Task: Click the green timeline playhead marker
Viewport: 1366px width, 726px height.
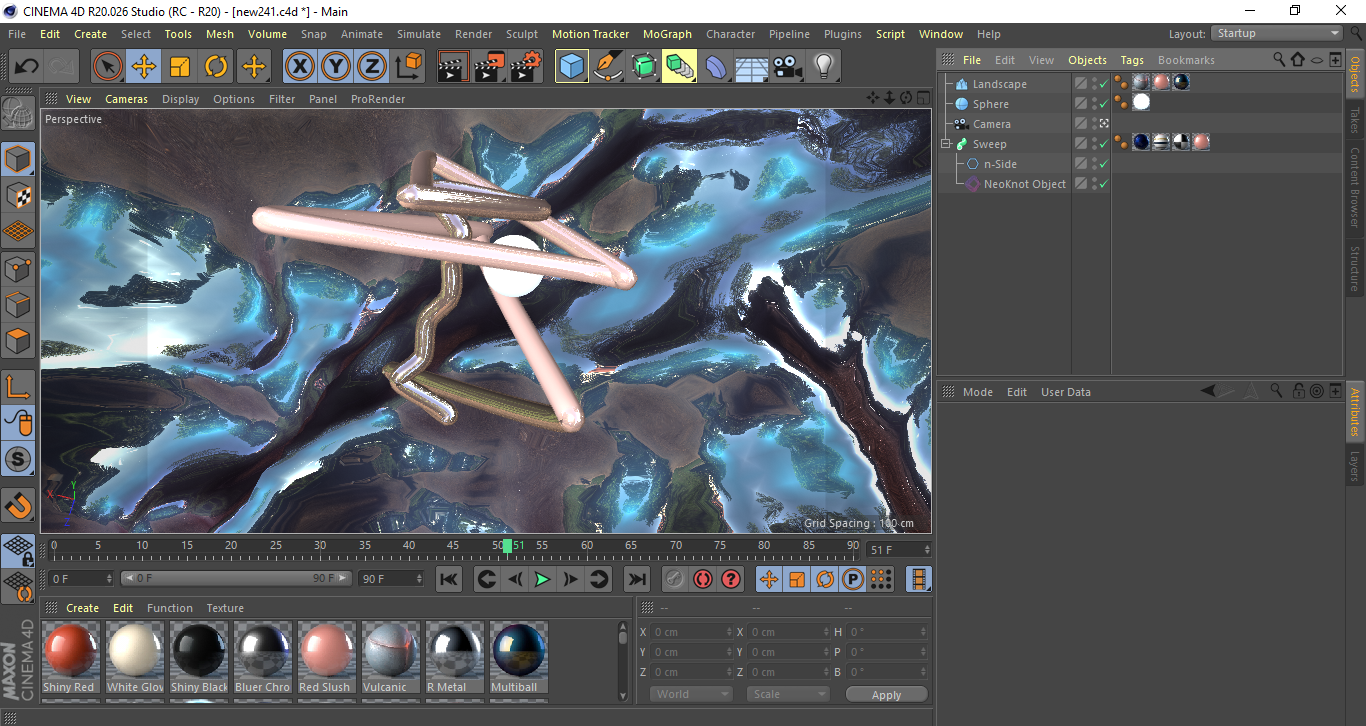Action: 507,545
